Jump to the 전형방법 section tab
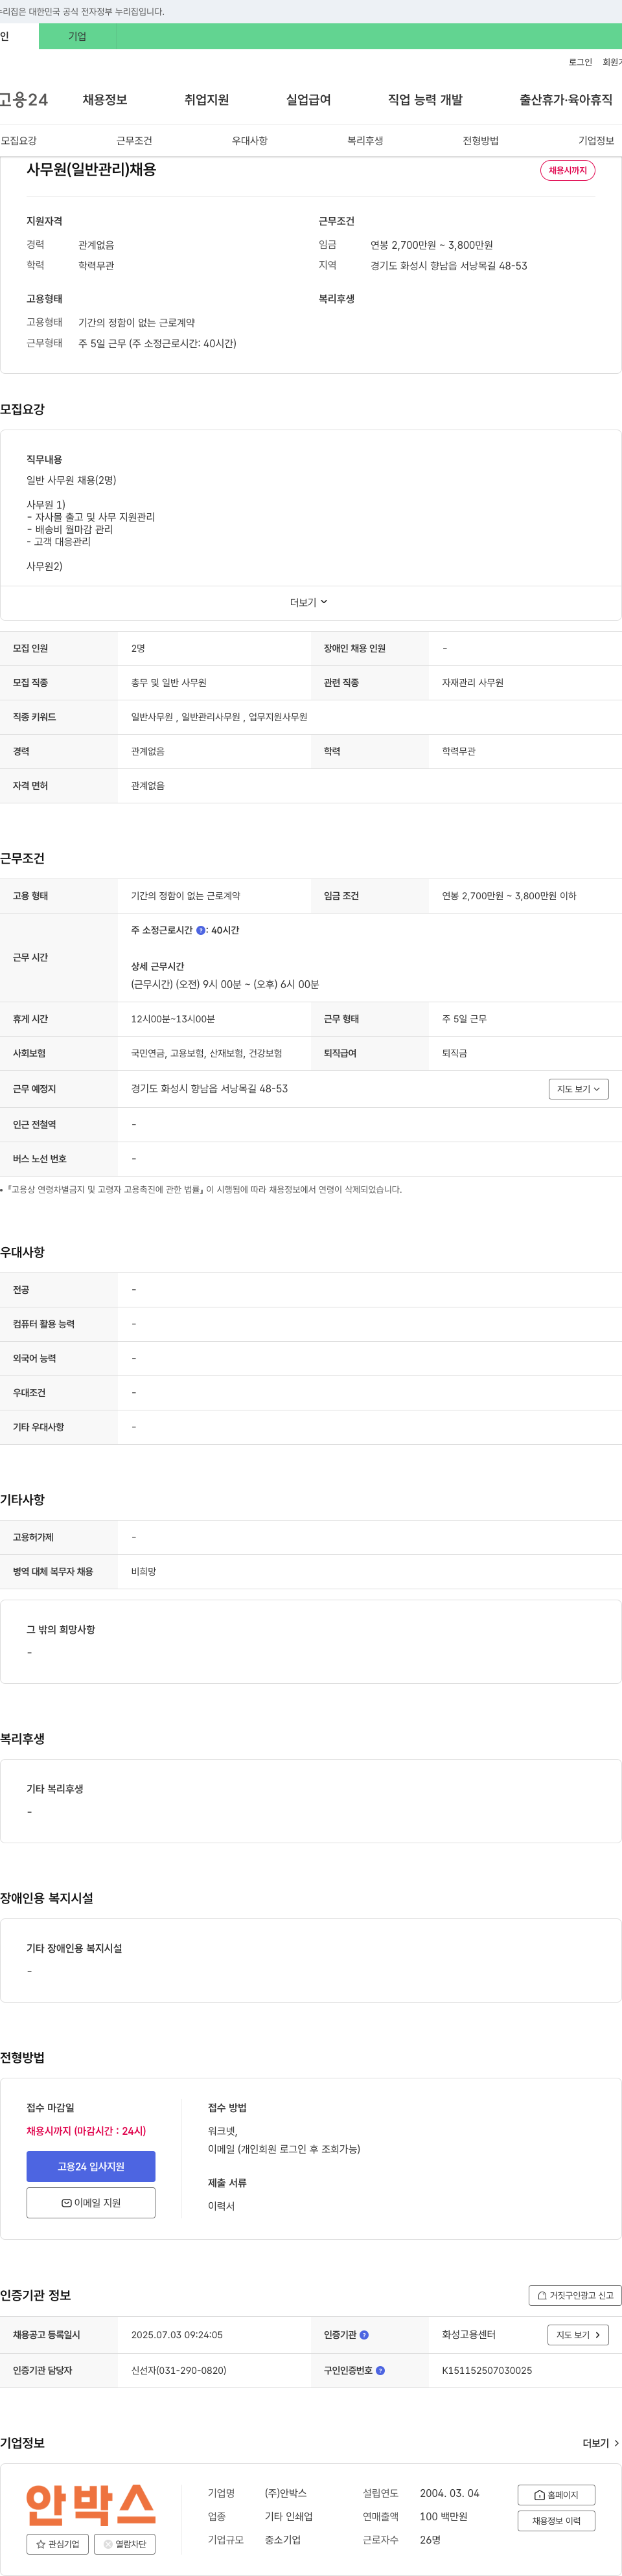622x2576 pixels. coord(481,141)
